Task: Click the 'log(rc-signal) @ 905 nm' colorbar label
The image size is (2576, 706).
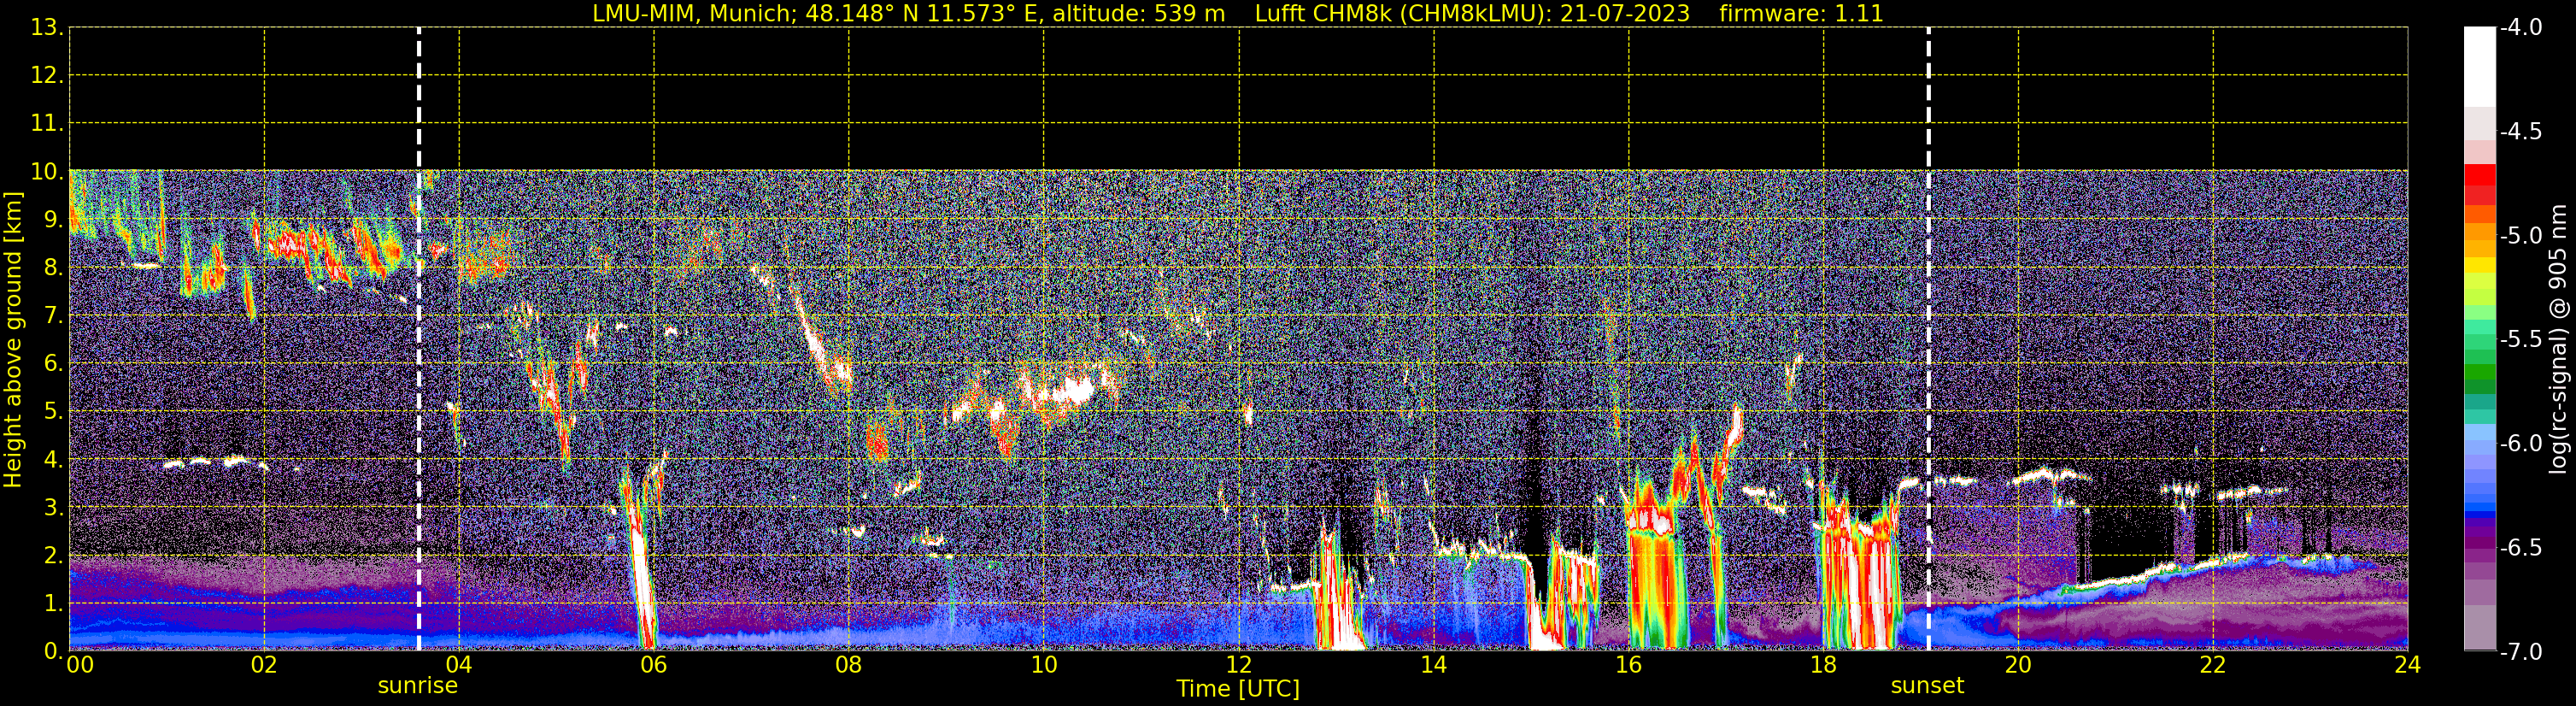Action: [2558, 339]
